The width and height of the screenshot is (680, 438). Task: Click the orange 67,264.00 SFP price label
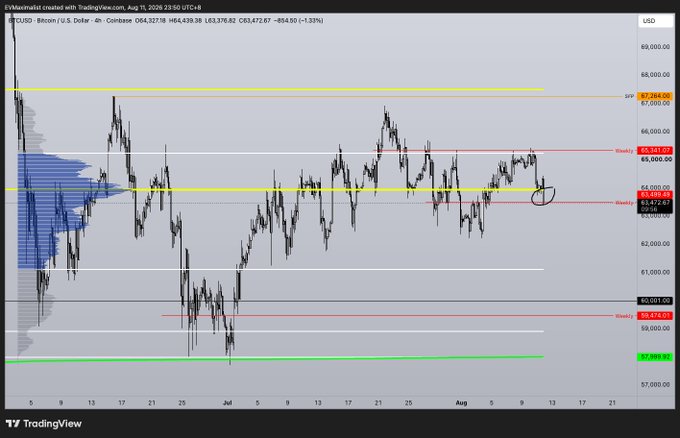[x=655, y=96]
